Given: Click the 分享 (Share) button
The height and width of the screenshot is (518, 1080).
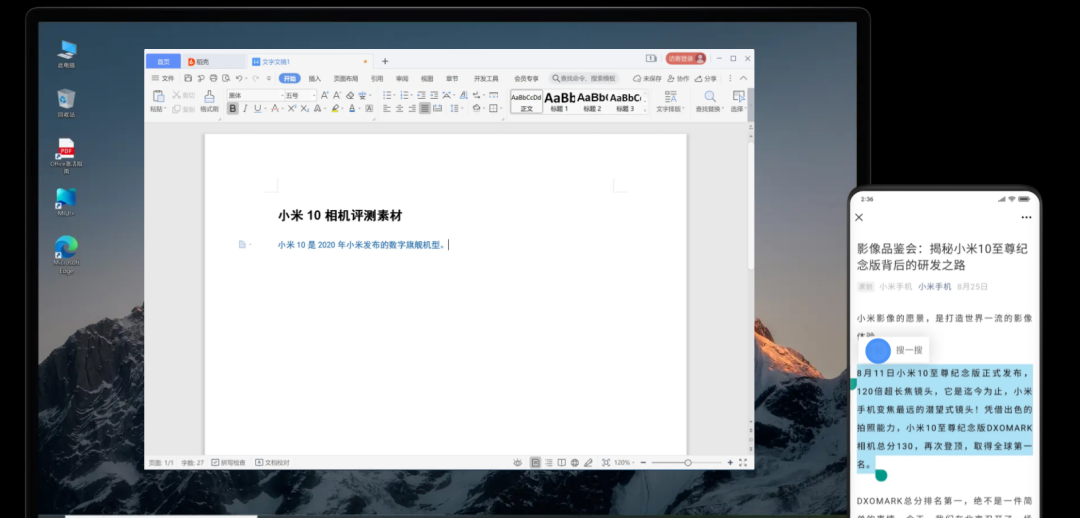Looking at the screenshot, I should point(707,78).
